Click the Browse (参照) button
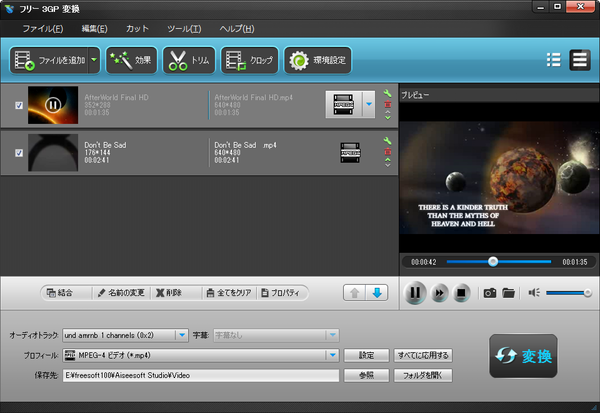 [366, 375]
